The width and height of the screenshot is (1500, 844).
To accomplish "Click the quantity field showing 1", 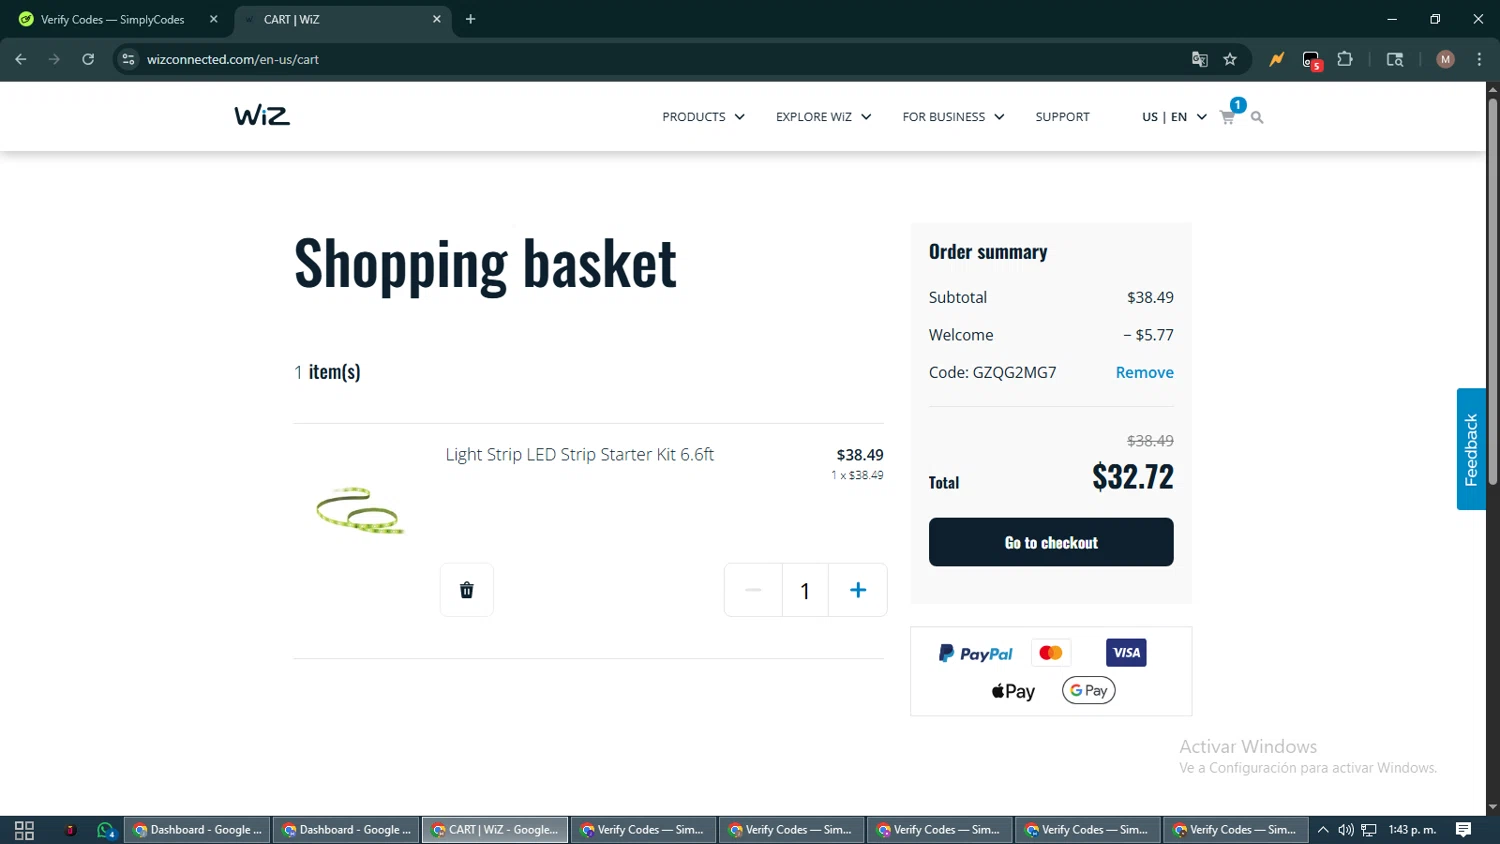I will pos(805,590).
